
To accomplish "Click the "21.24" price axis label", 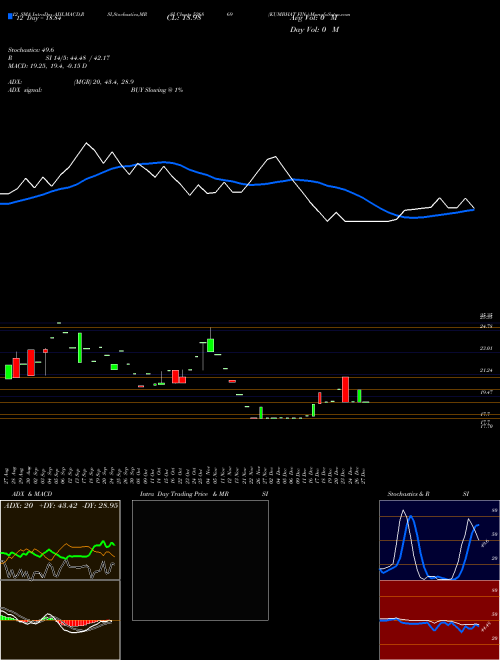I will pyautogui.click(x=487, y=370).
